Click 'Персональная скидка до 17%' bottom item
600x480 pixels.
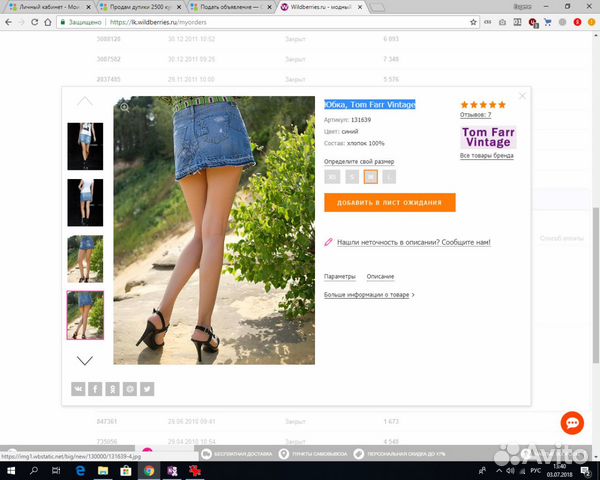click(400, 454)
